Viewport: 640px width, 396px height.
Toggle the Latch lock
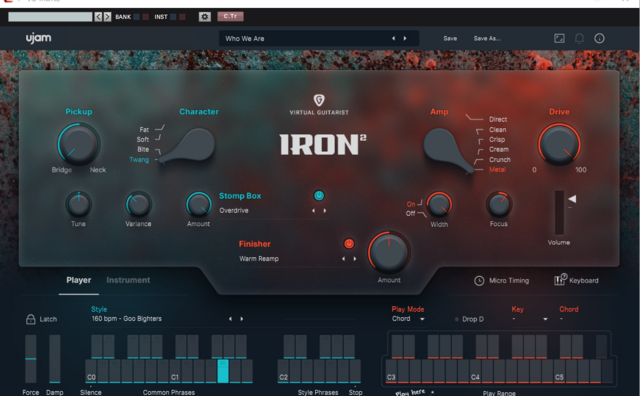(x=31, y=319)
